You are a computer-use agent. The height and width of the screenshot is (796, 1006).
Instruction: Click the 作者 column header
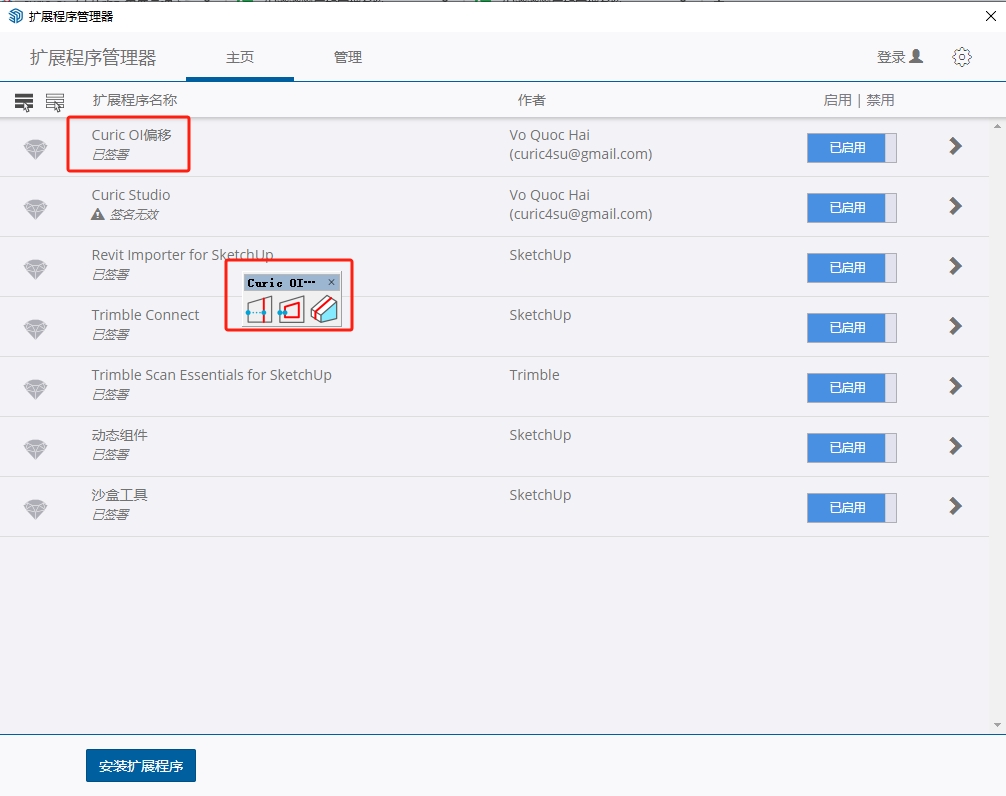(532, 100)
